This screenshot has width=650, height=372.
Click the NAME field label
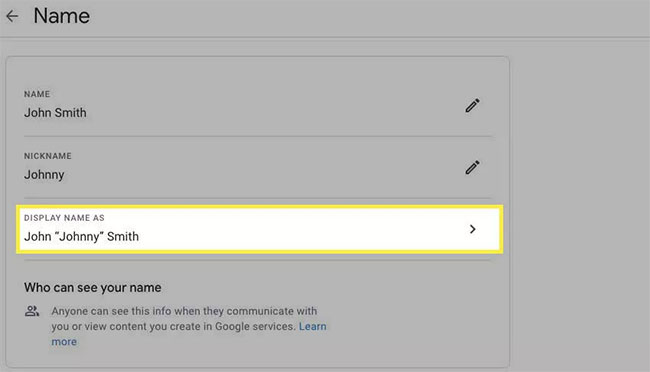(x=37, y=94)
